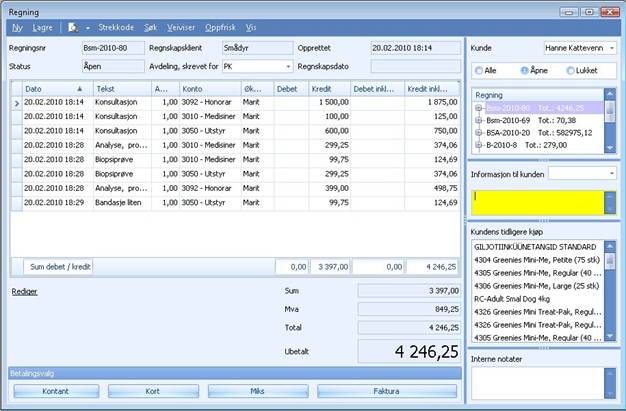626x411 pixels.
Task: Select the Lukket radio button
Action: point(570,71)
